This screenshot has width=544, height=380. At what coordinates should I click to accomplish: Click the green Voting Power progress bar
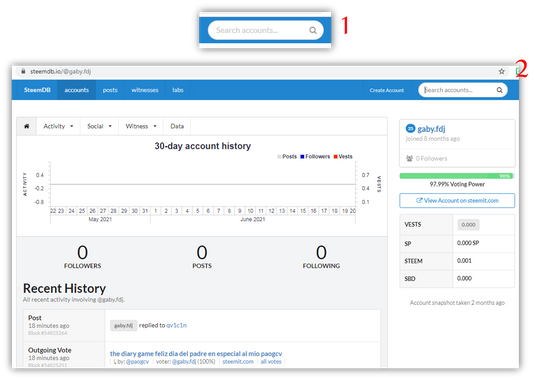[x=457, y=176]
